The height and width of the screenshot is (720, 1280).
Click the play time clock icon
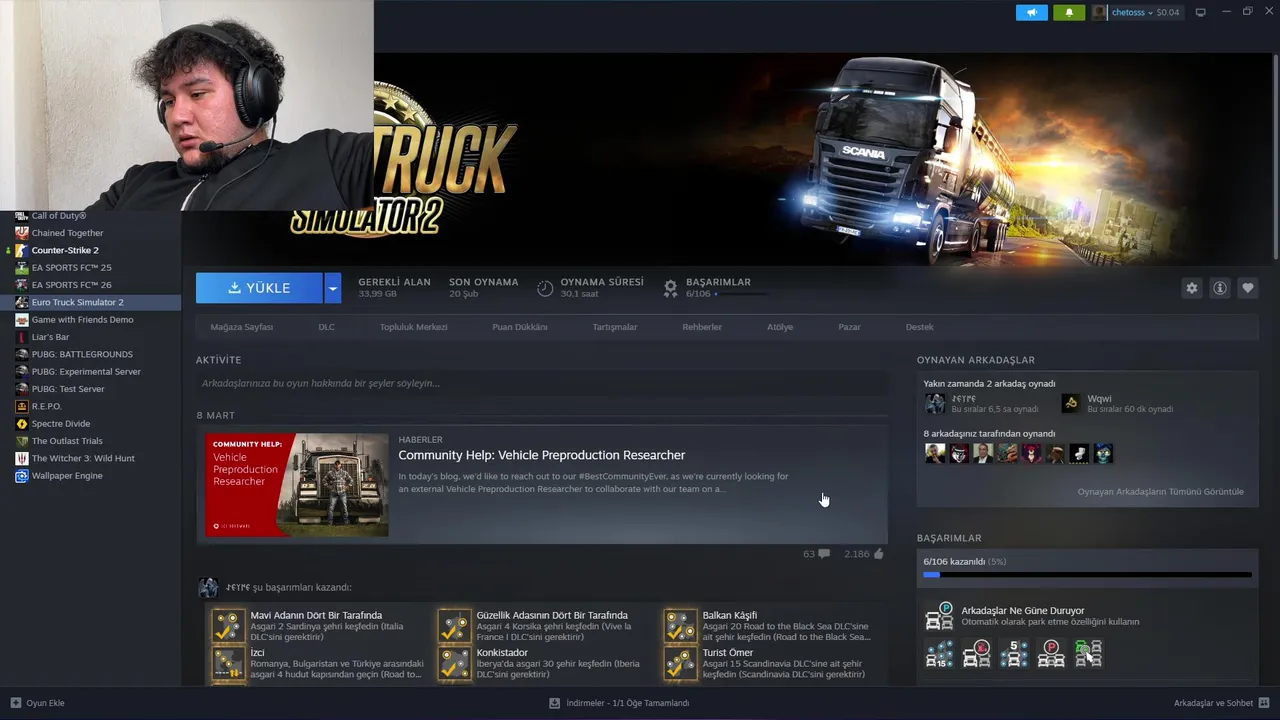(545, 288)
